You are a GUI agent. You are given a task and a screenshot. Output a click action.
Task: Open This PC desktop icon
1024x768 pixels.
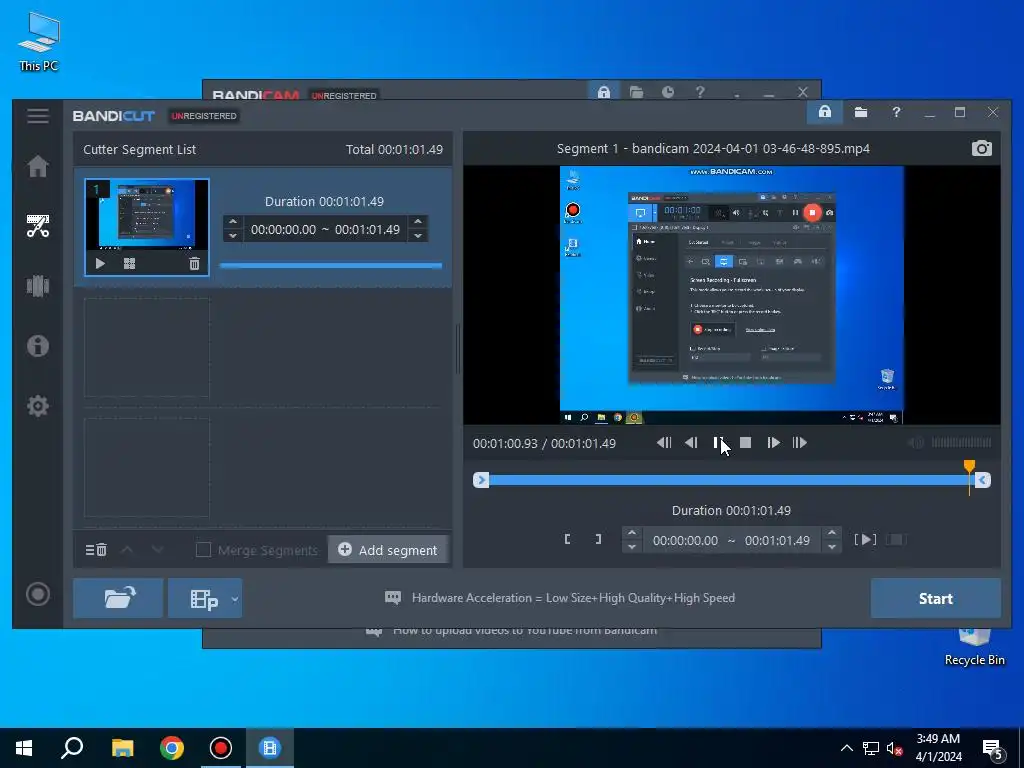pyautogui.click(x=39, y=42)
